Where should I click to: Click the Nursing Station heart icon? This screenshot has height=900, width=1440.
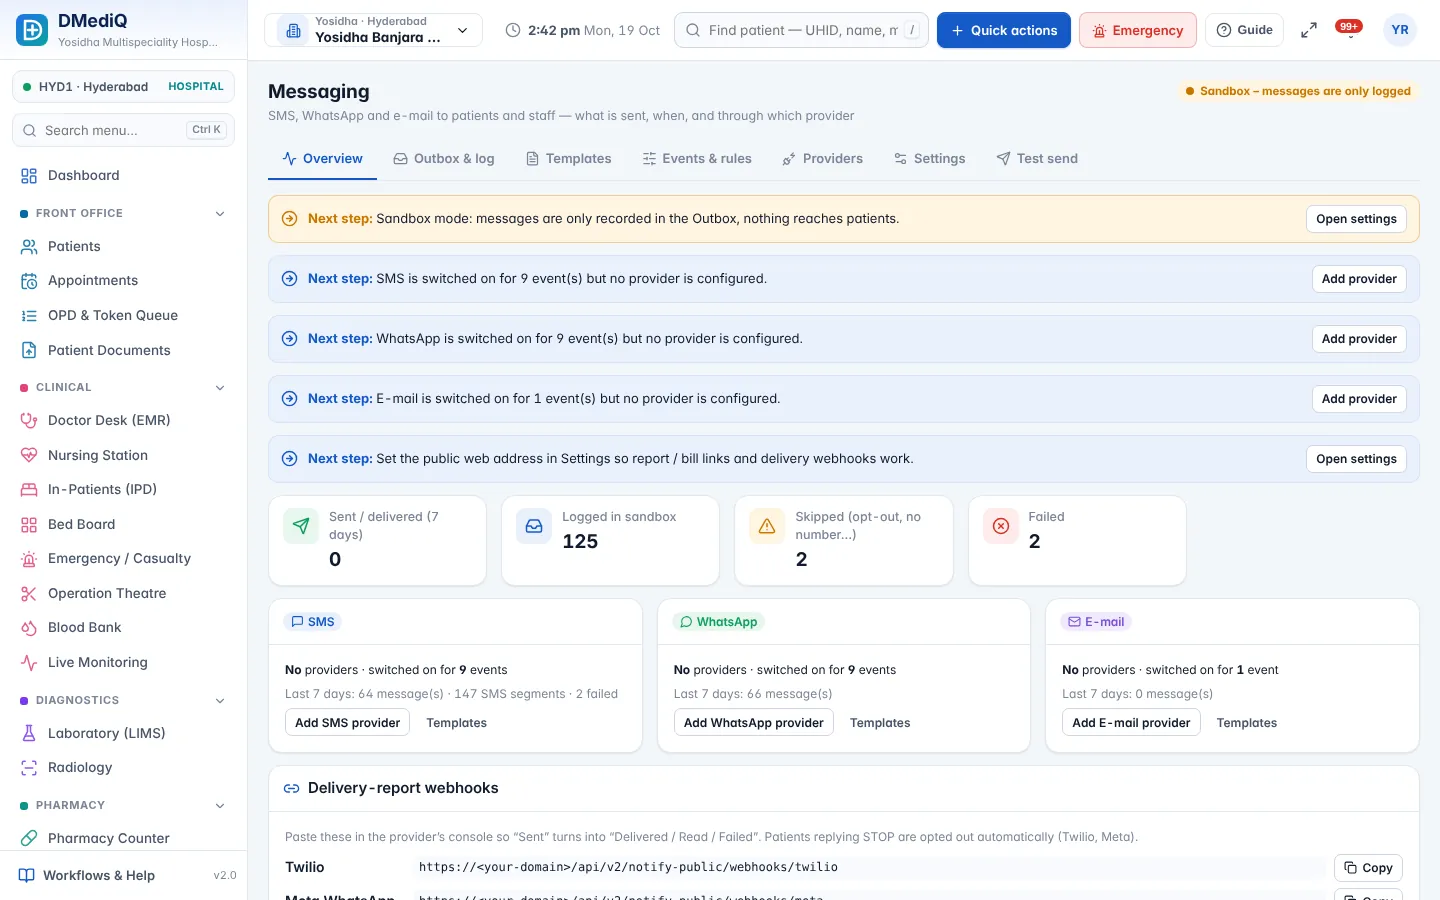tap(29, 455)
